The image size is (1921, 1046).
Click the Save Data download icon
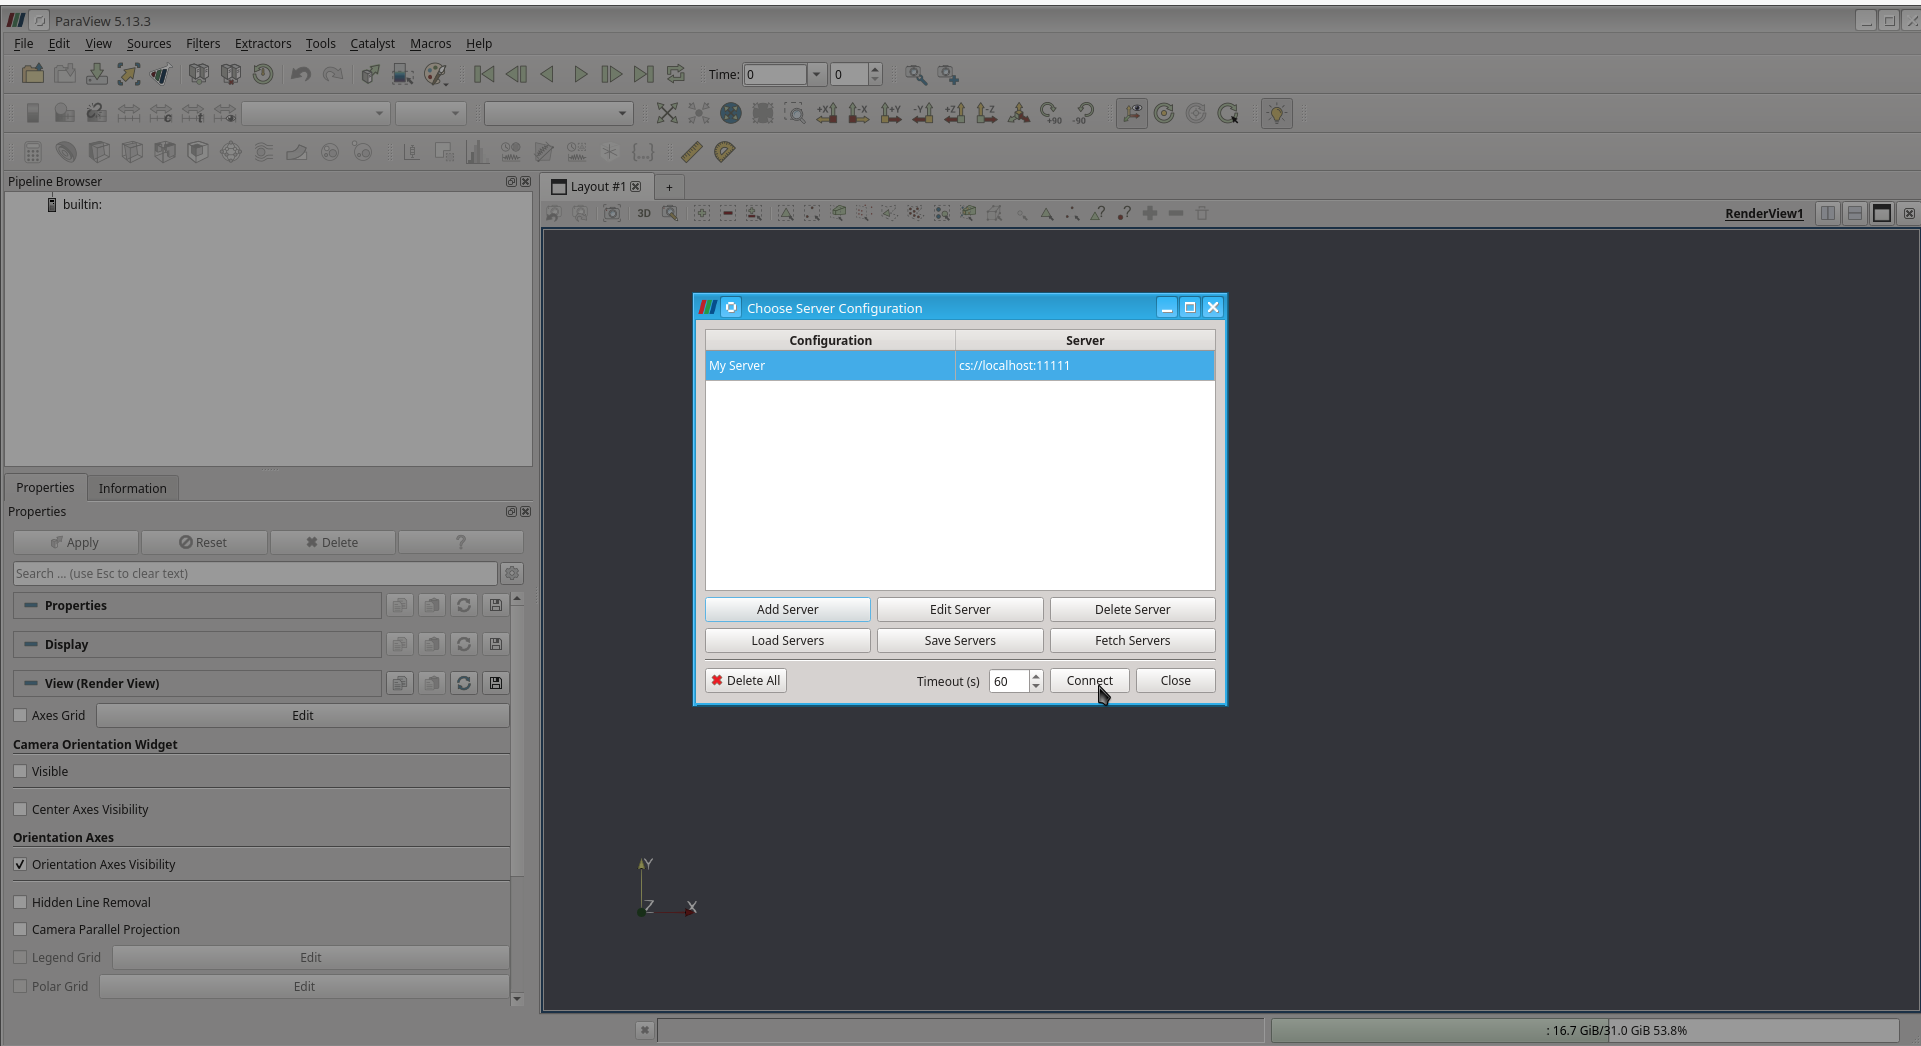(97, 74)
